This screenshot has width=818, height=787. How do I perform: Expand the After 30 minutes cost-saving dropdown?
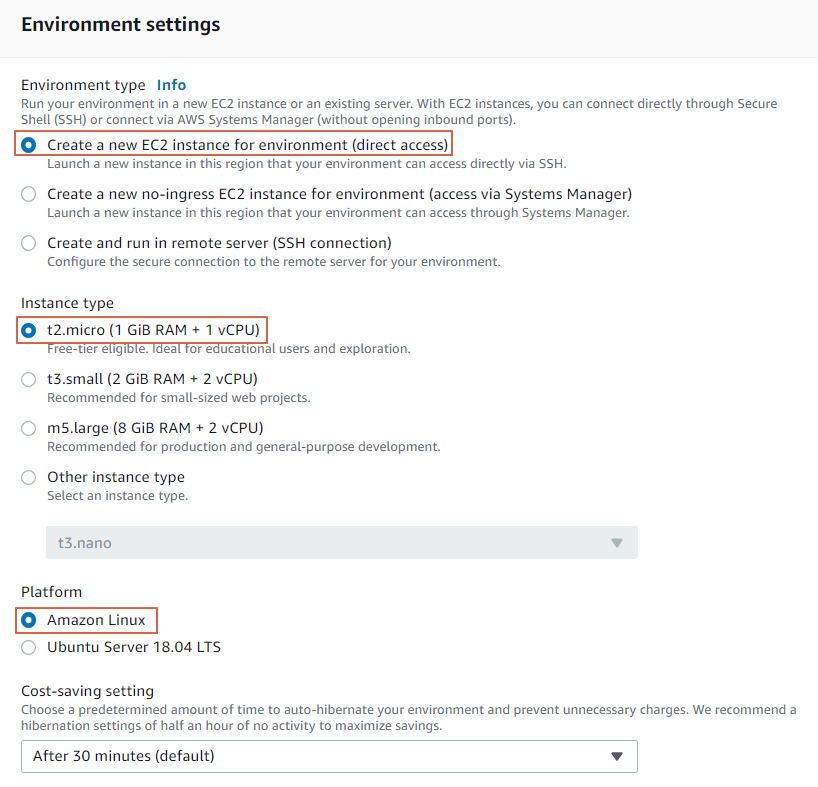click(x=329, y=756)
